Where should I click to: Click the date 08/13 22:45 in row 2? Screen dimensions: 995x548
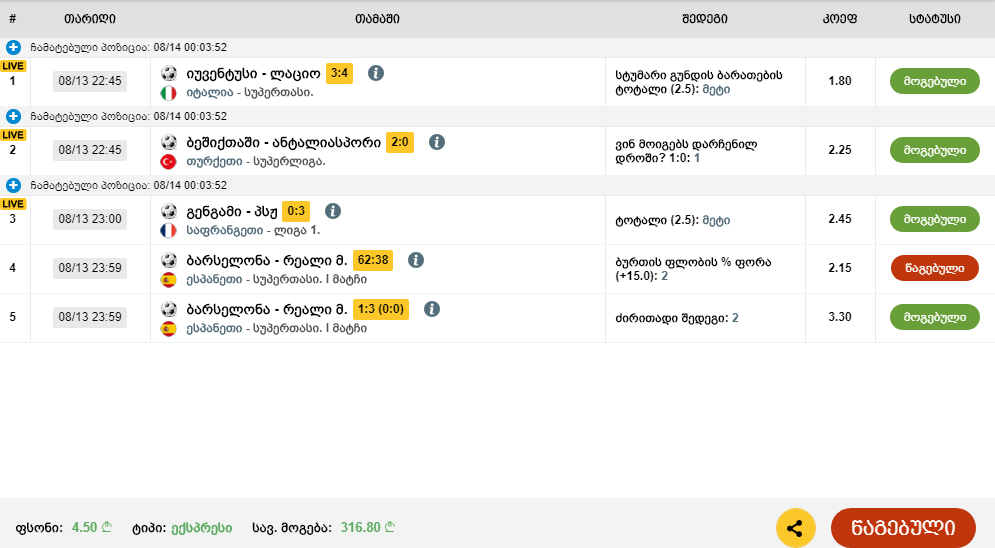tap(90, 150)
